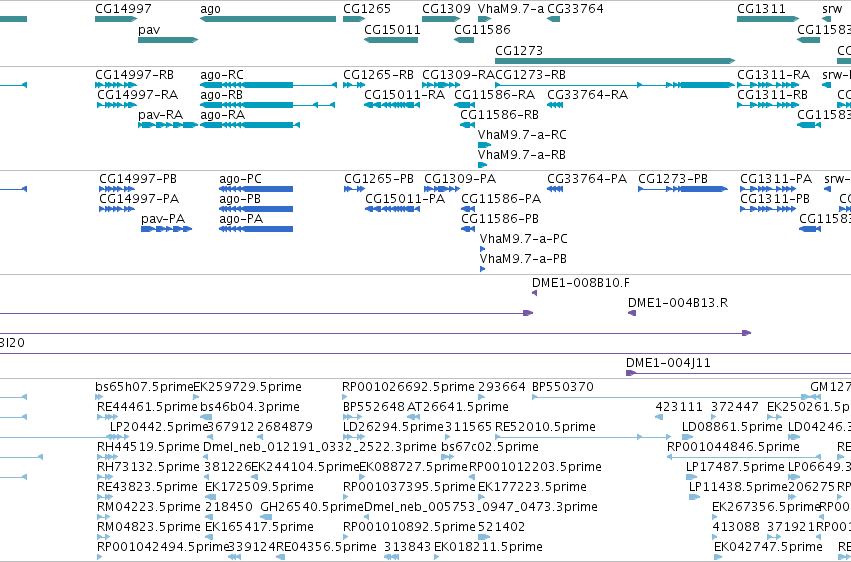
Task: Click the CG1311-PB protein label
Action: point(775,199)
